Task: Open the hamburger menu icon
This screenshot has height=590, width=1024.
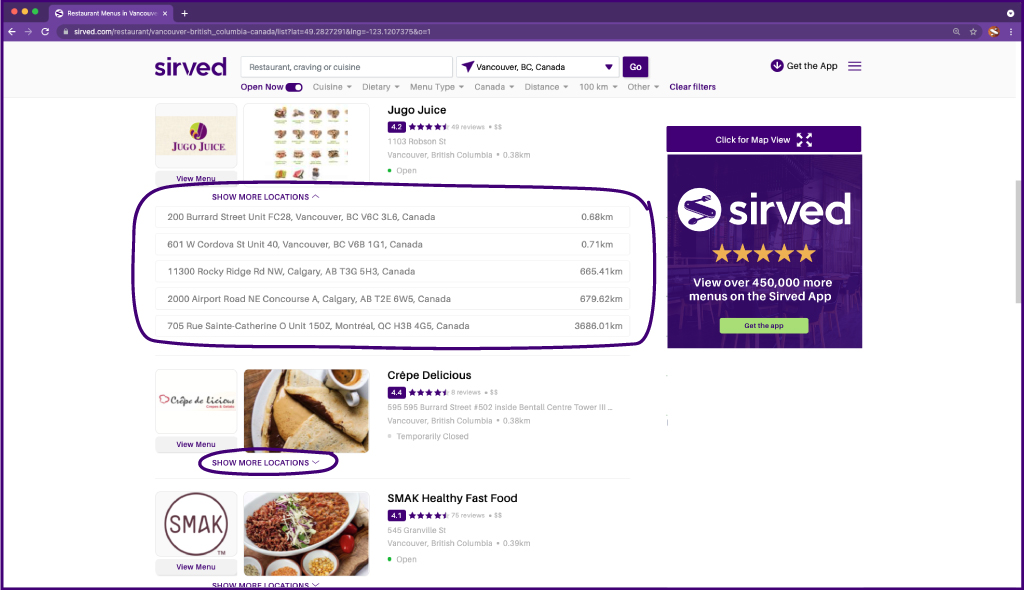Action: click(854, 66)
